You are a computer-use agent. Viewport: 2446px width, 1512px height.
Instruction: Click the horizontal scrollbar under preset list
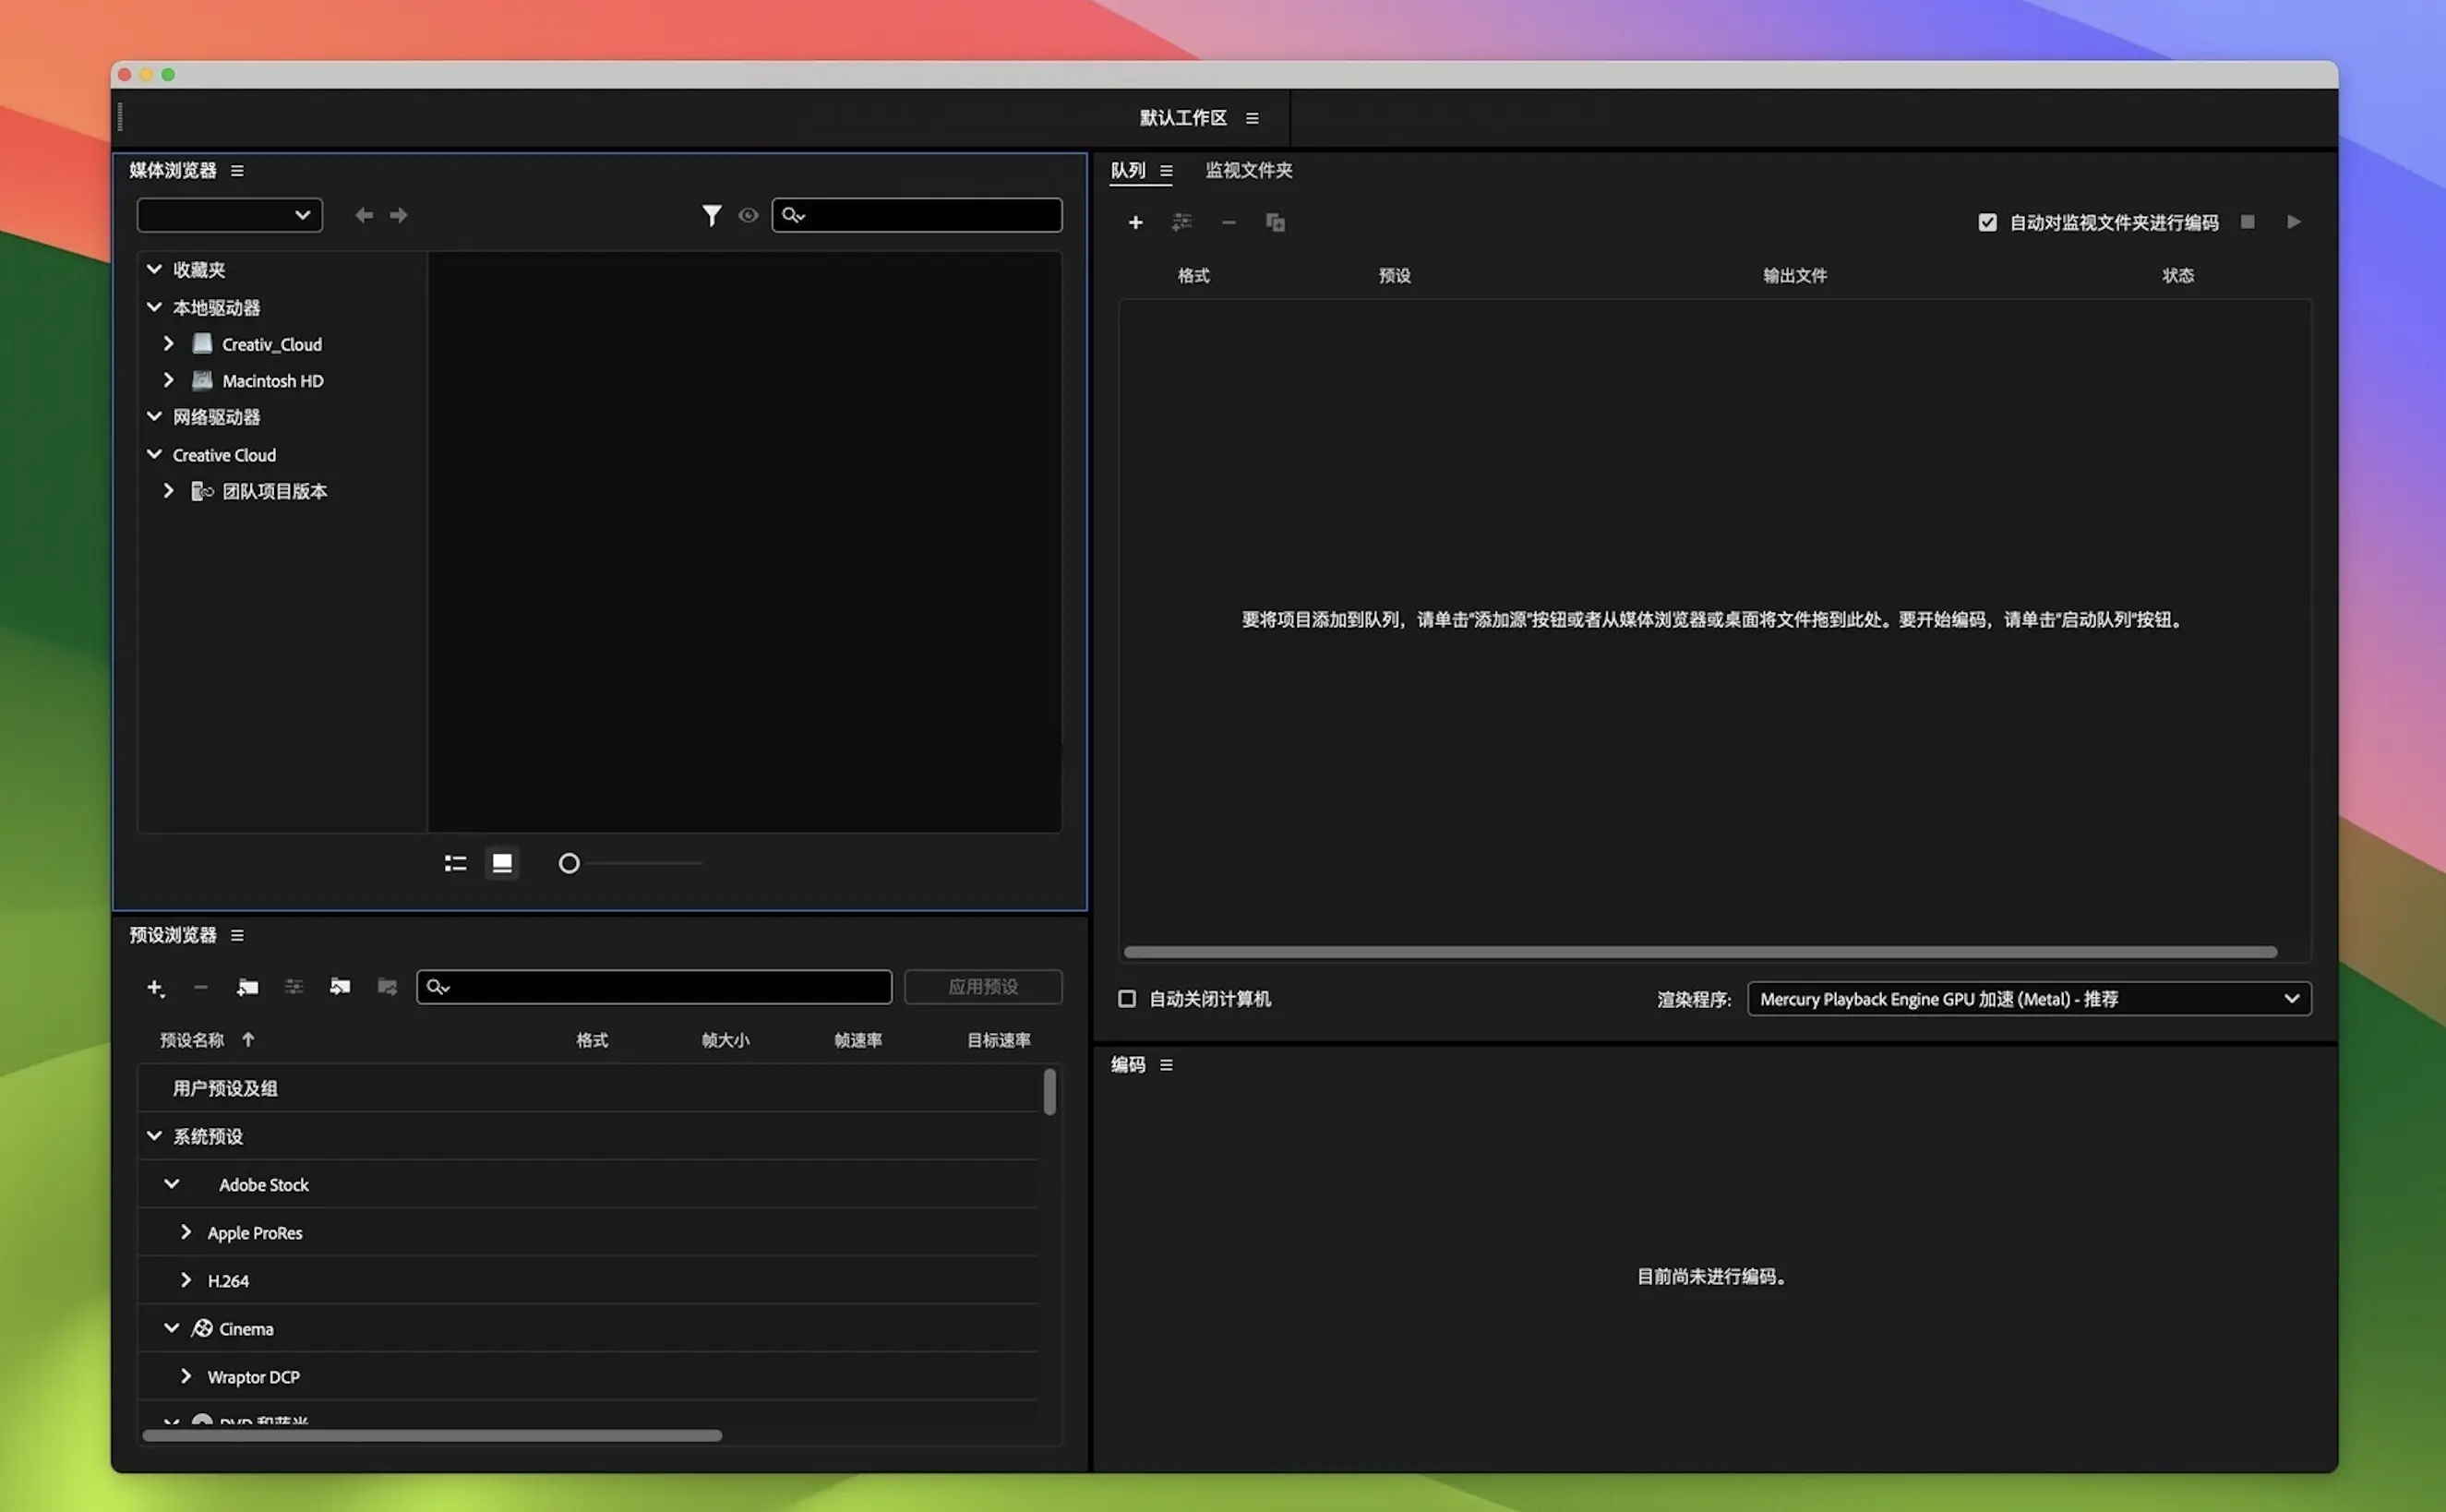pos(432,1436)
